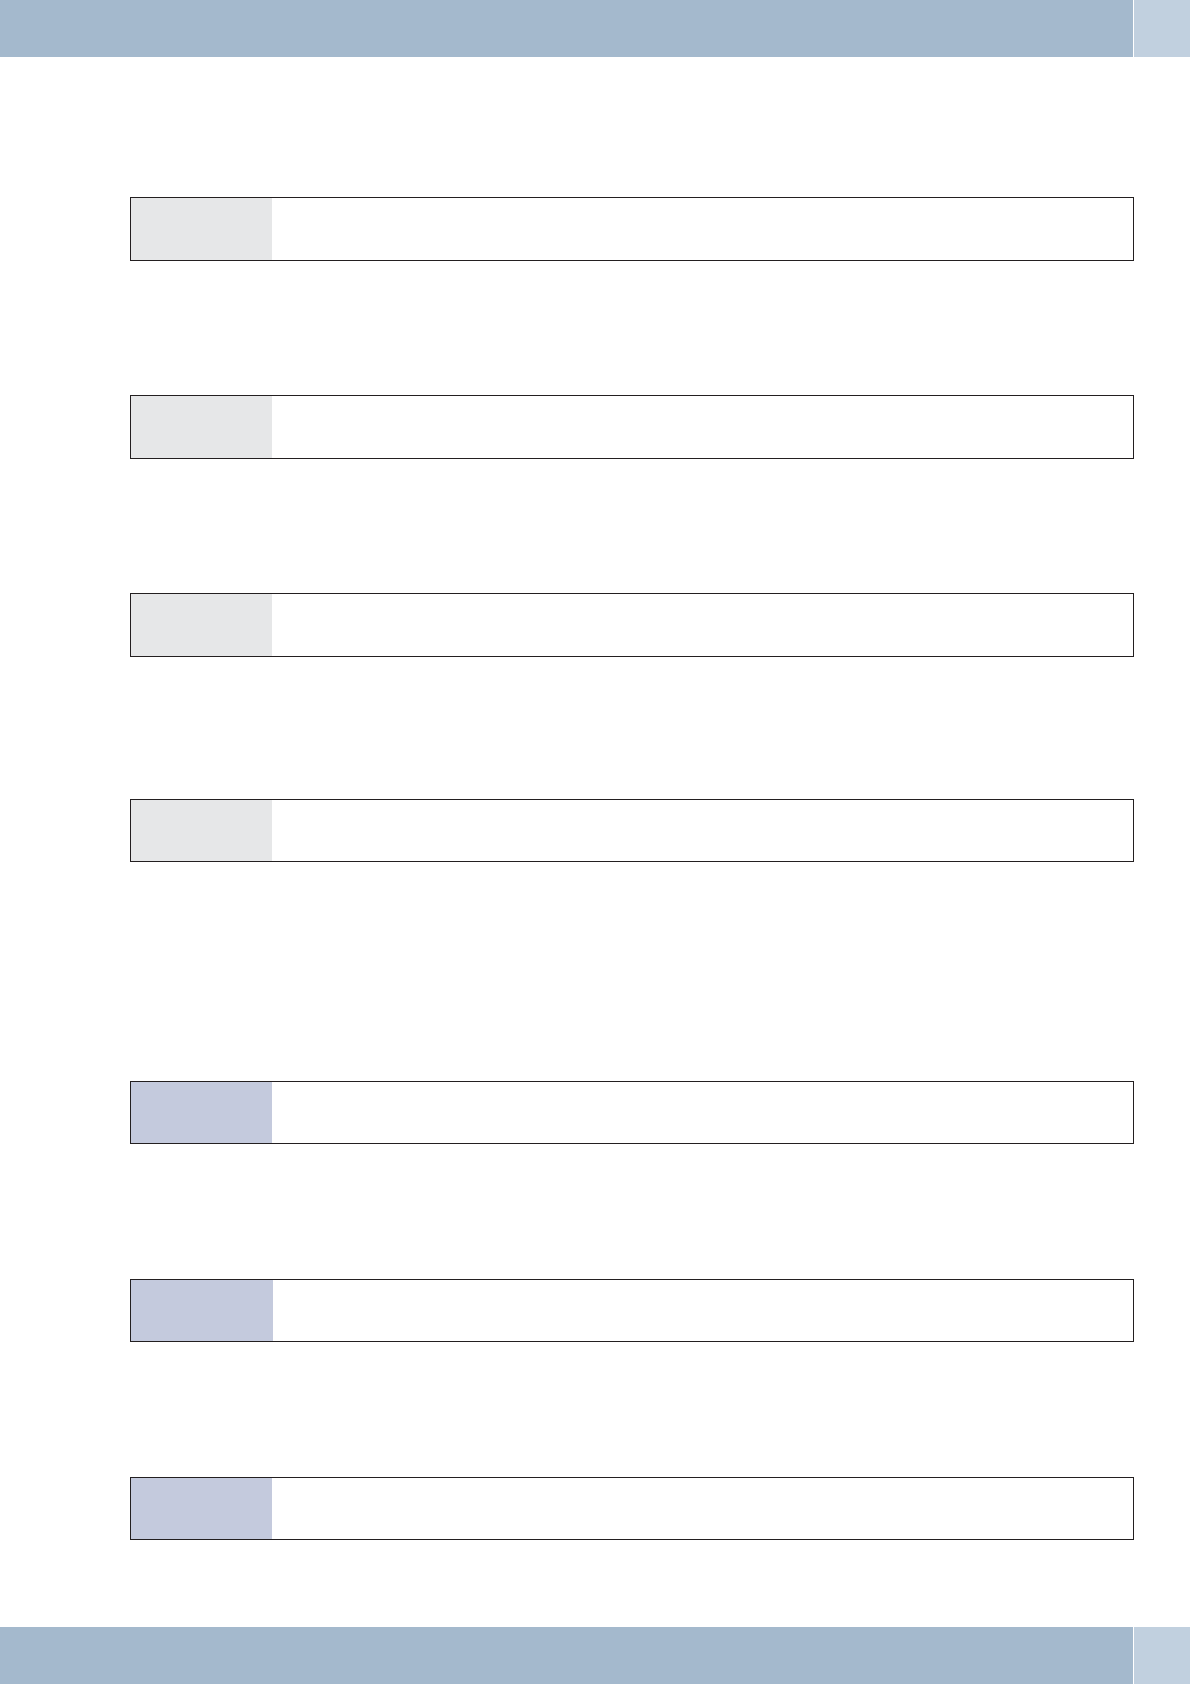Image resolution: width=1190 pixels, height=1684 pixels.
Task: Select the first lavender label cell
Action: [201, 1112]
